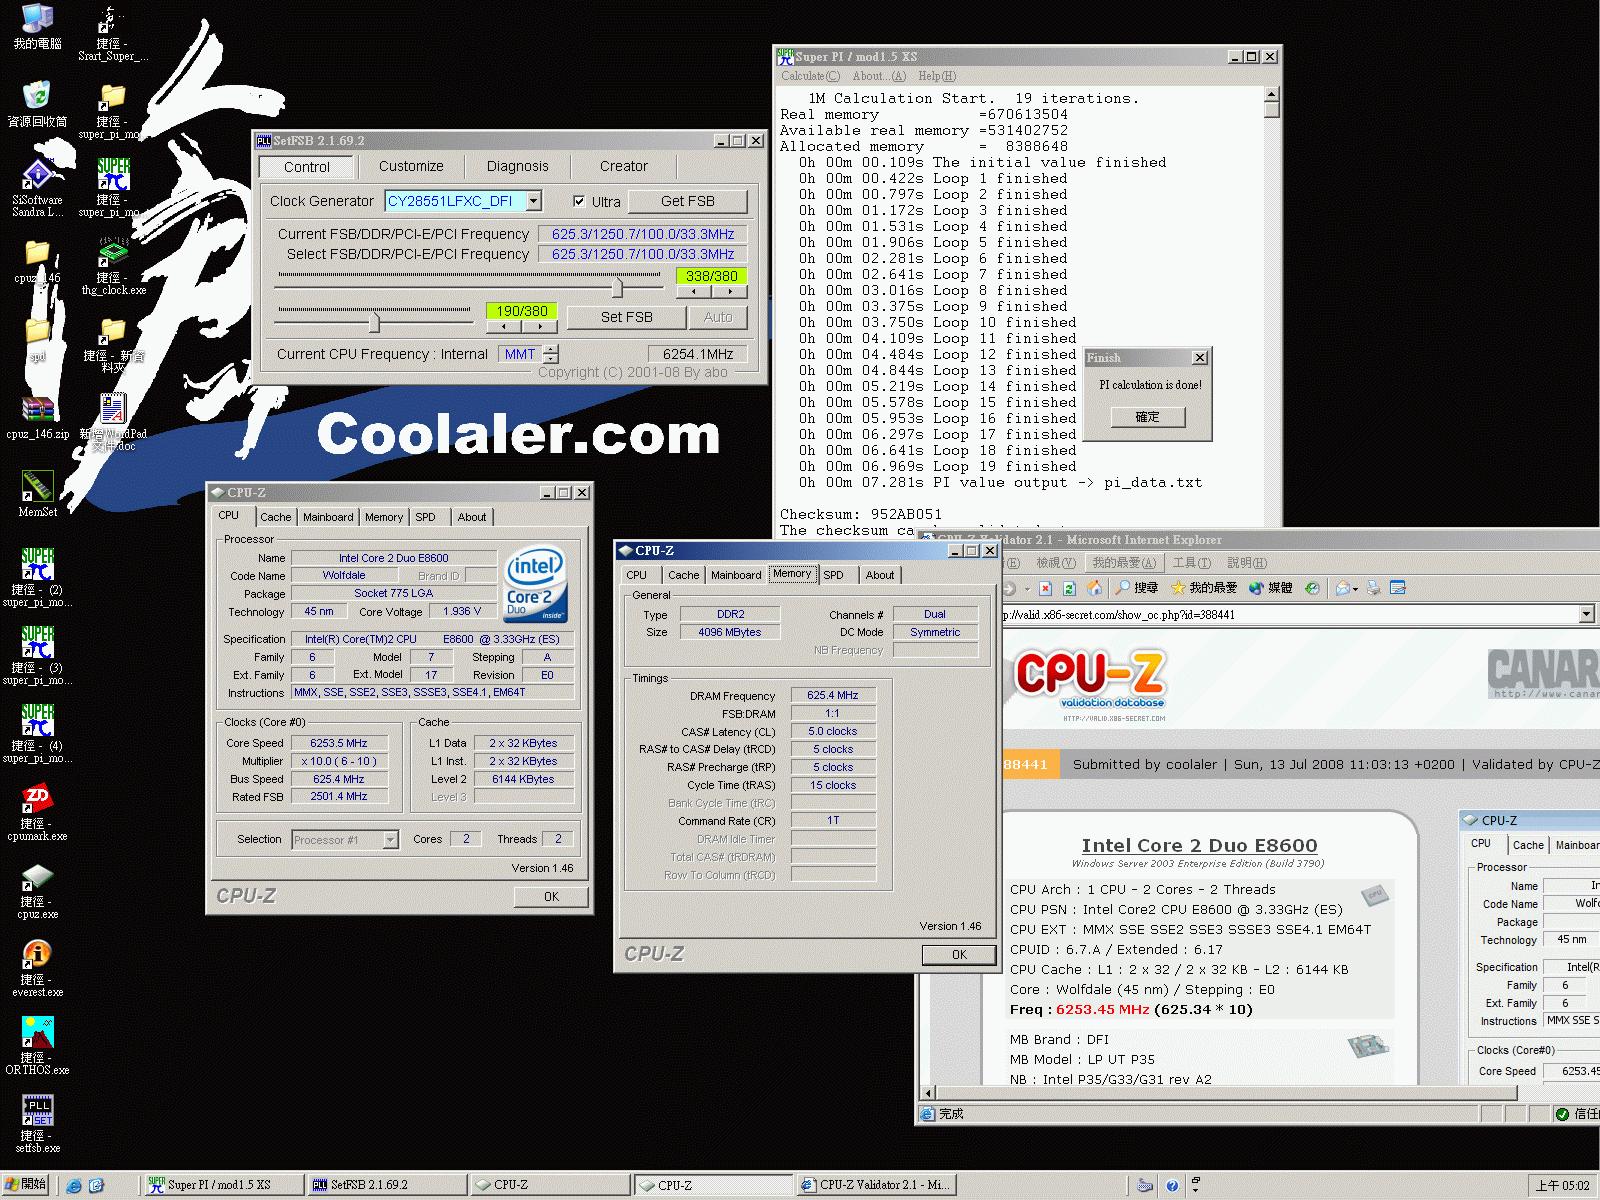
Task: Click OK in the CPU-Z Memory window
Action: tap(959, 955)
